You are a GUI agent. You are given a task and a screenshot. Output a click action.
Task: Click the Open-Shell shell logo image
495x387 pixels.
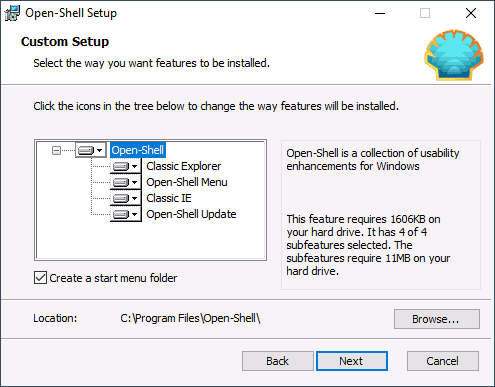click(x=454, y=55)
